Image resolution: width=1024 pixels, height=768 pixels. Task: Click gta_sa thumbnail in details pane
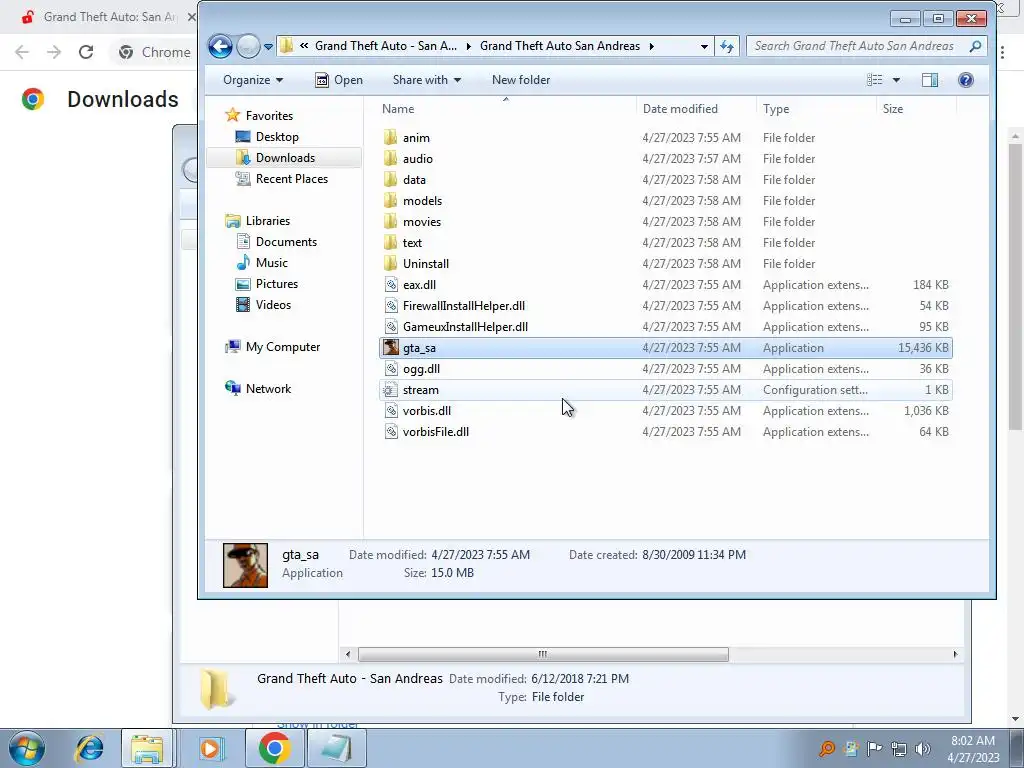tap(245, 565)
